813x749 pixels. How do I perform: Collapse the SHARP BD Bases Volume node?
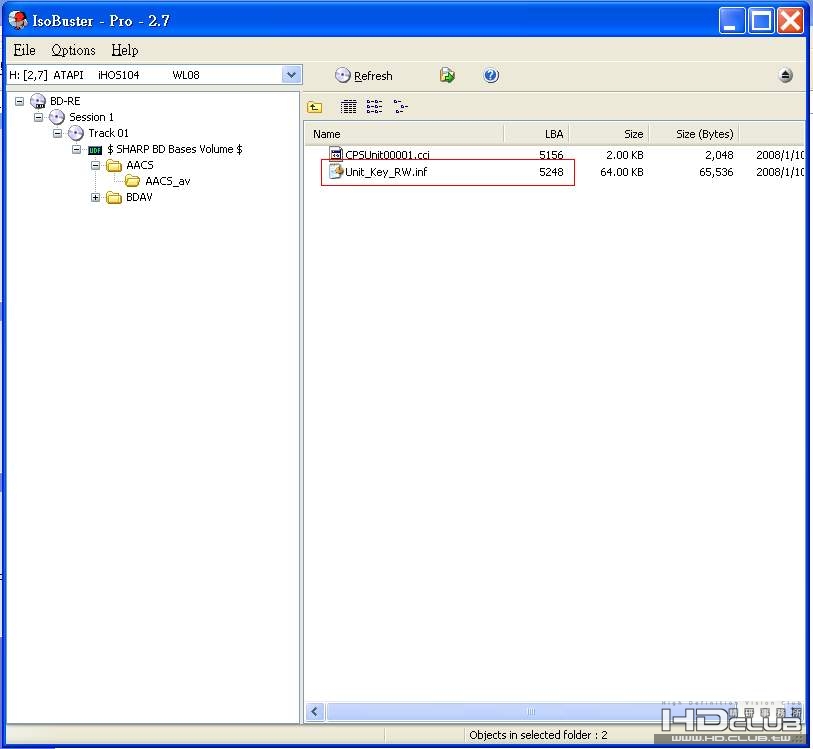(x=76, y=149)
